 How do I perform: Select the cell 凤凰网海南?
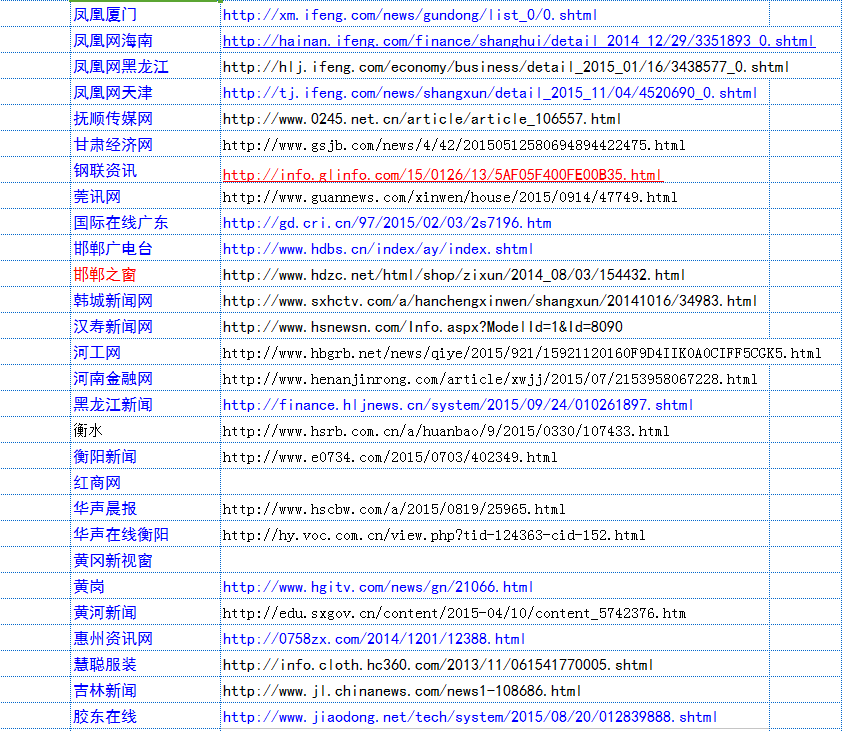pyautogui.click(x=146, y=40)
